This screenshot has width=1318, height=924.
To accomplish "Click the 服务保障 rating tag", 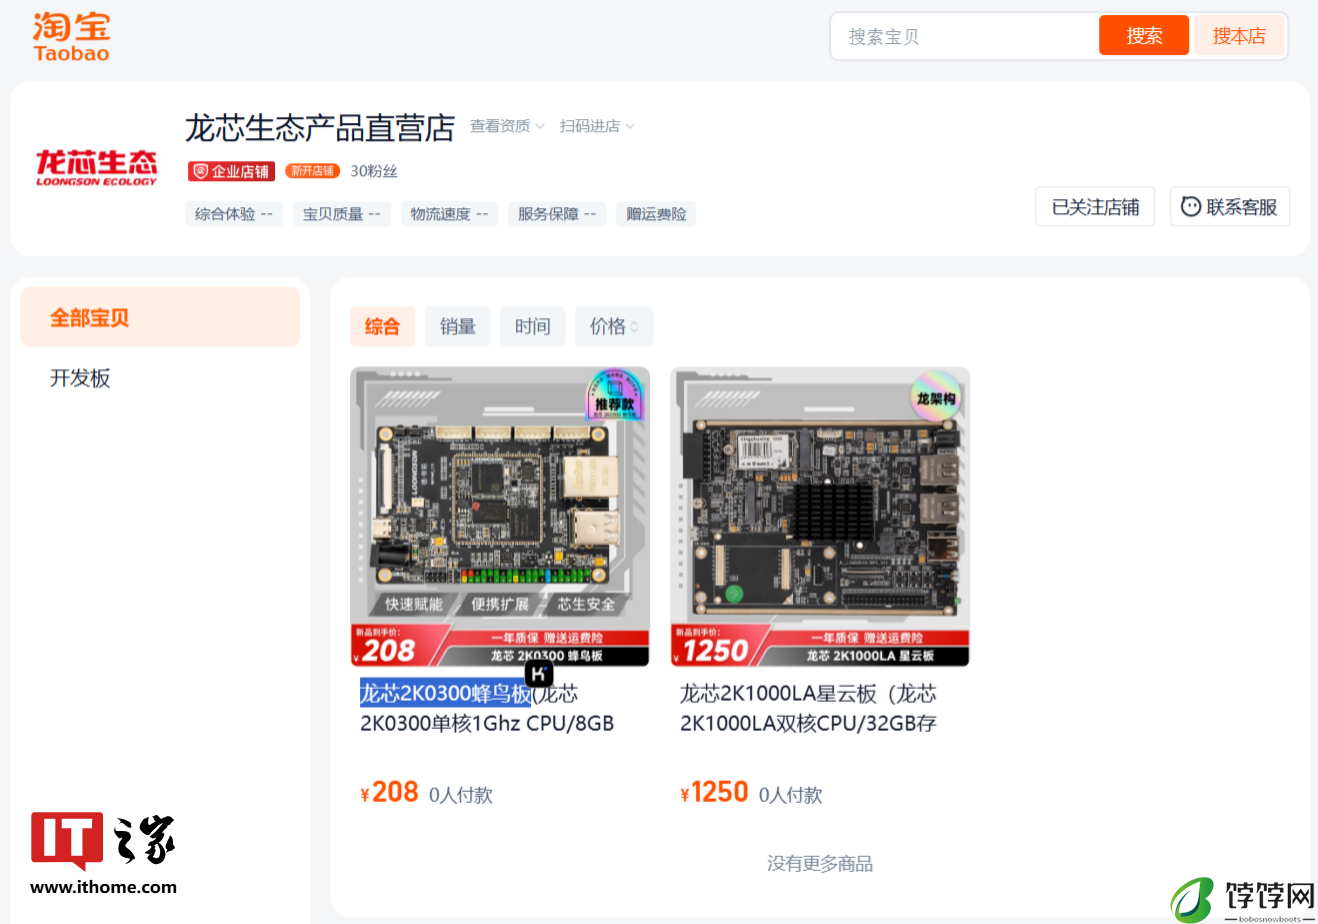I will (x=557, y=214).
